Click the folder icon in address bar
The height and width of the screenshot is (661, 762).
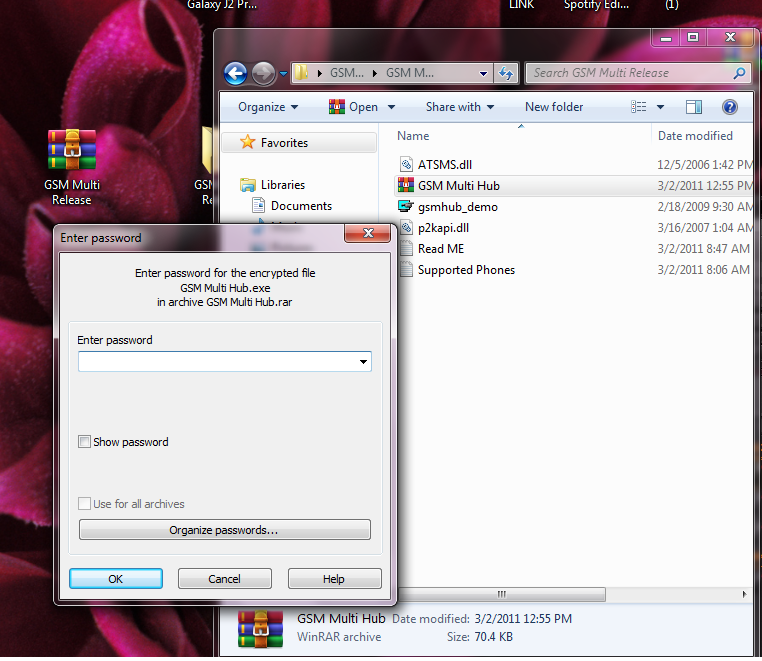coord(302,73)
